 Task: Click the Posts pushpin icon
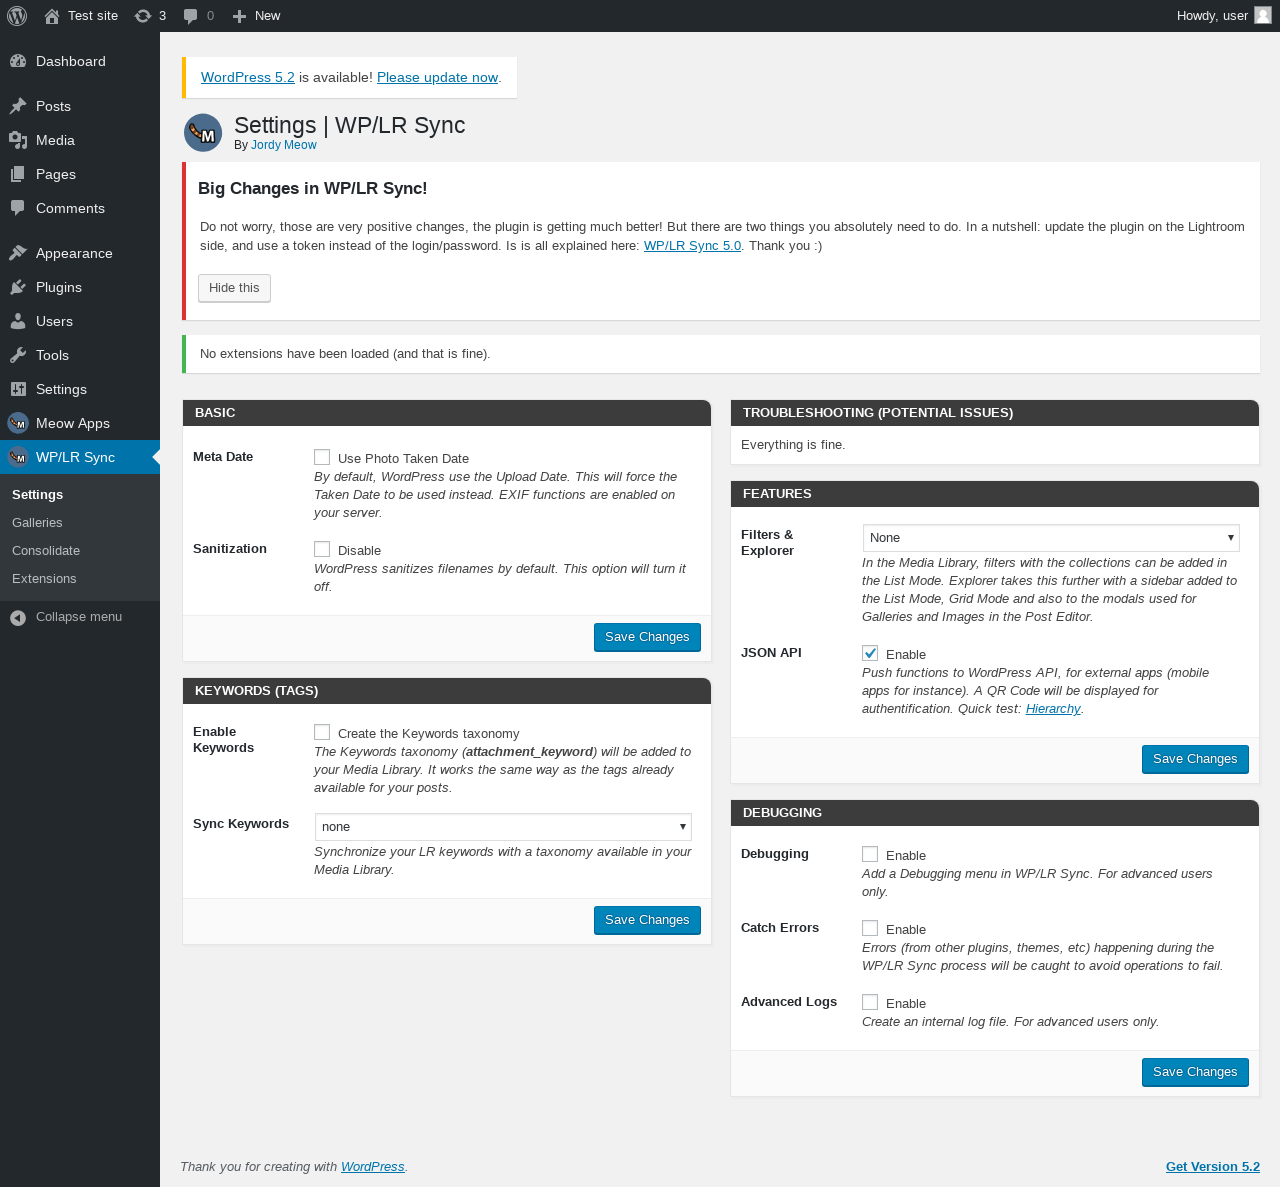pos(18,106)
